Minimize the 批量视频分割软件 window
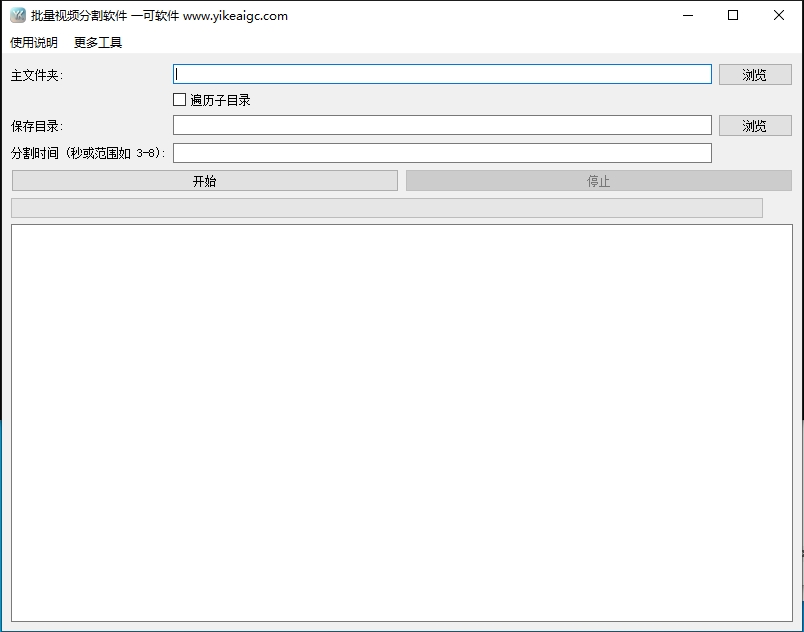804x632 pixels. (688, 15)
